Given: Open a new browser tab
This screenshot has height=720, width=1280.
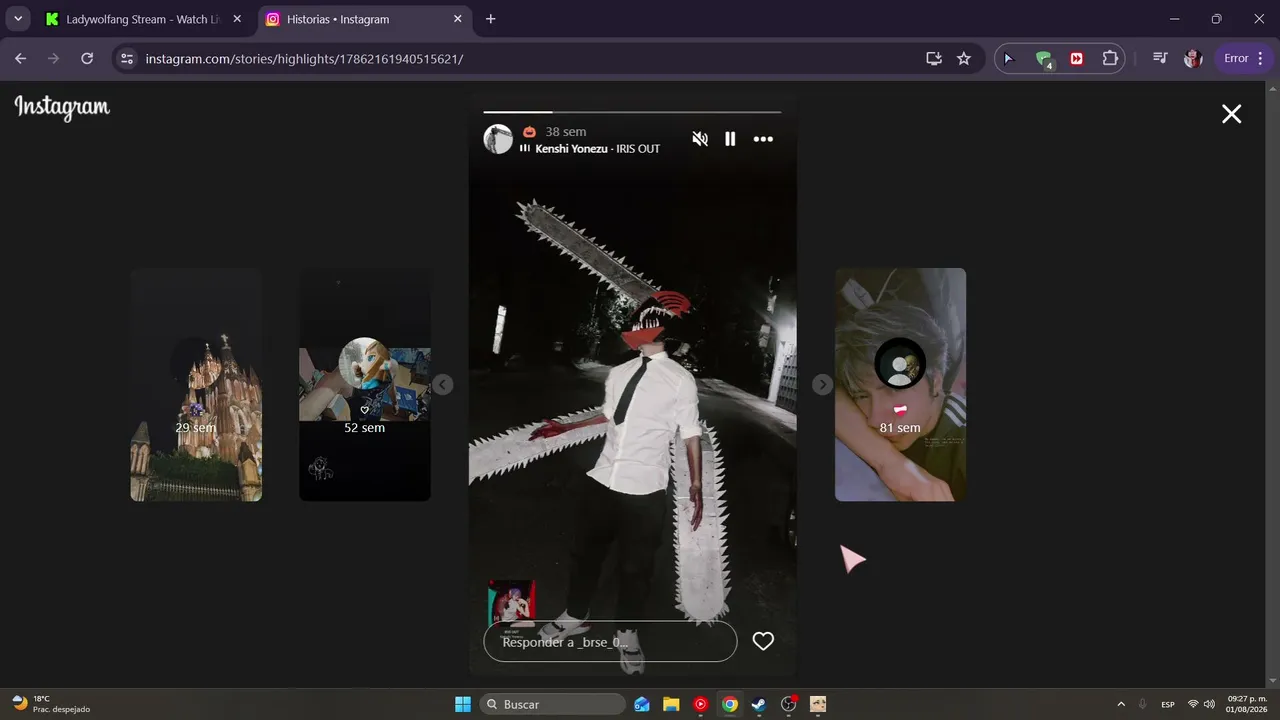Looking at the screenshot, I should click(x=490, y=19).
